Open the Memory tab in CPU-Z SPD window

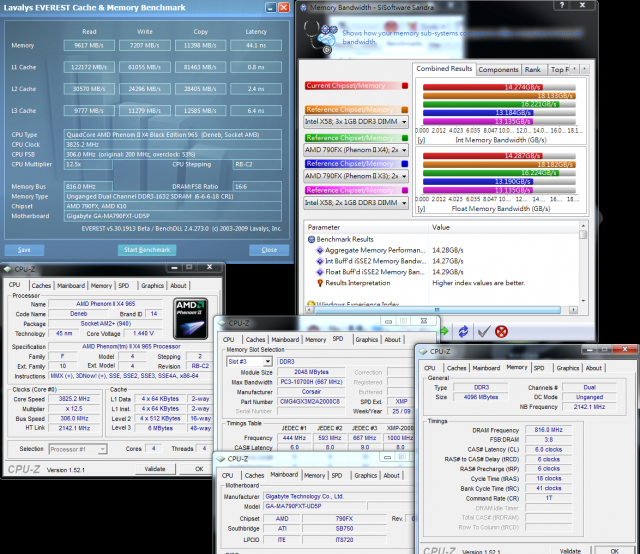[316, 339]
